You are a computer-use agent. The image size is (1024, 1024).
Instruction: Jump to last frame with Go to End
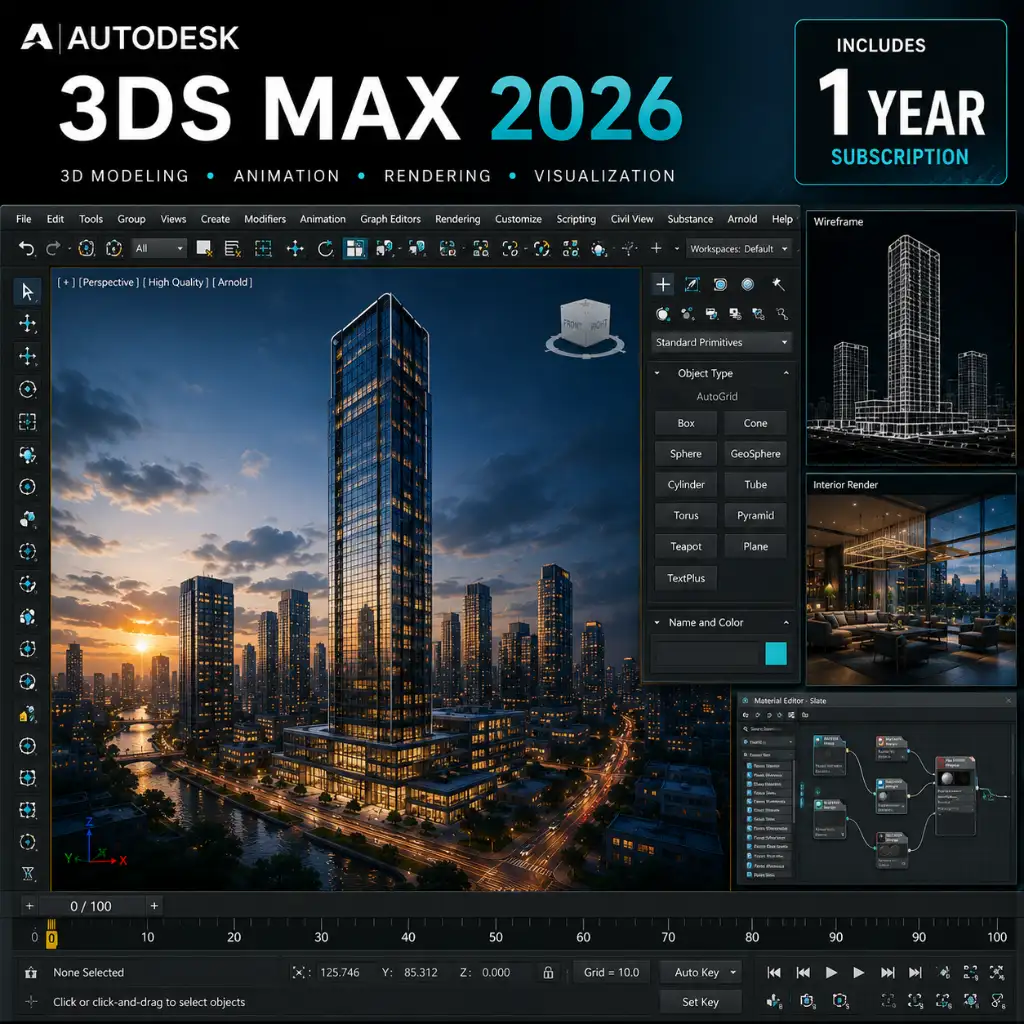point(916,972)
